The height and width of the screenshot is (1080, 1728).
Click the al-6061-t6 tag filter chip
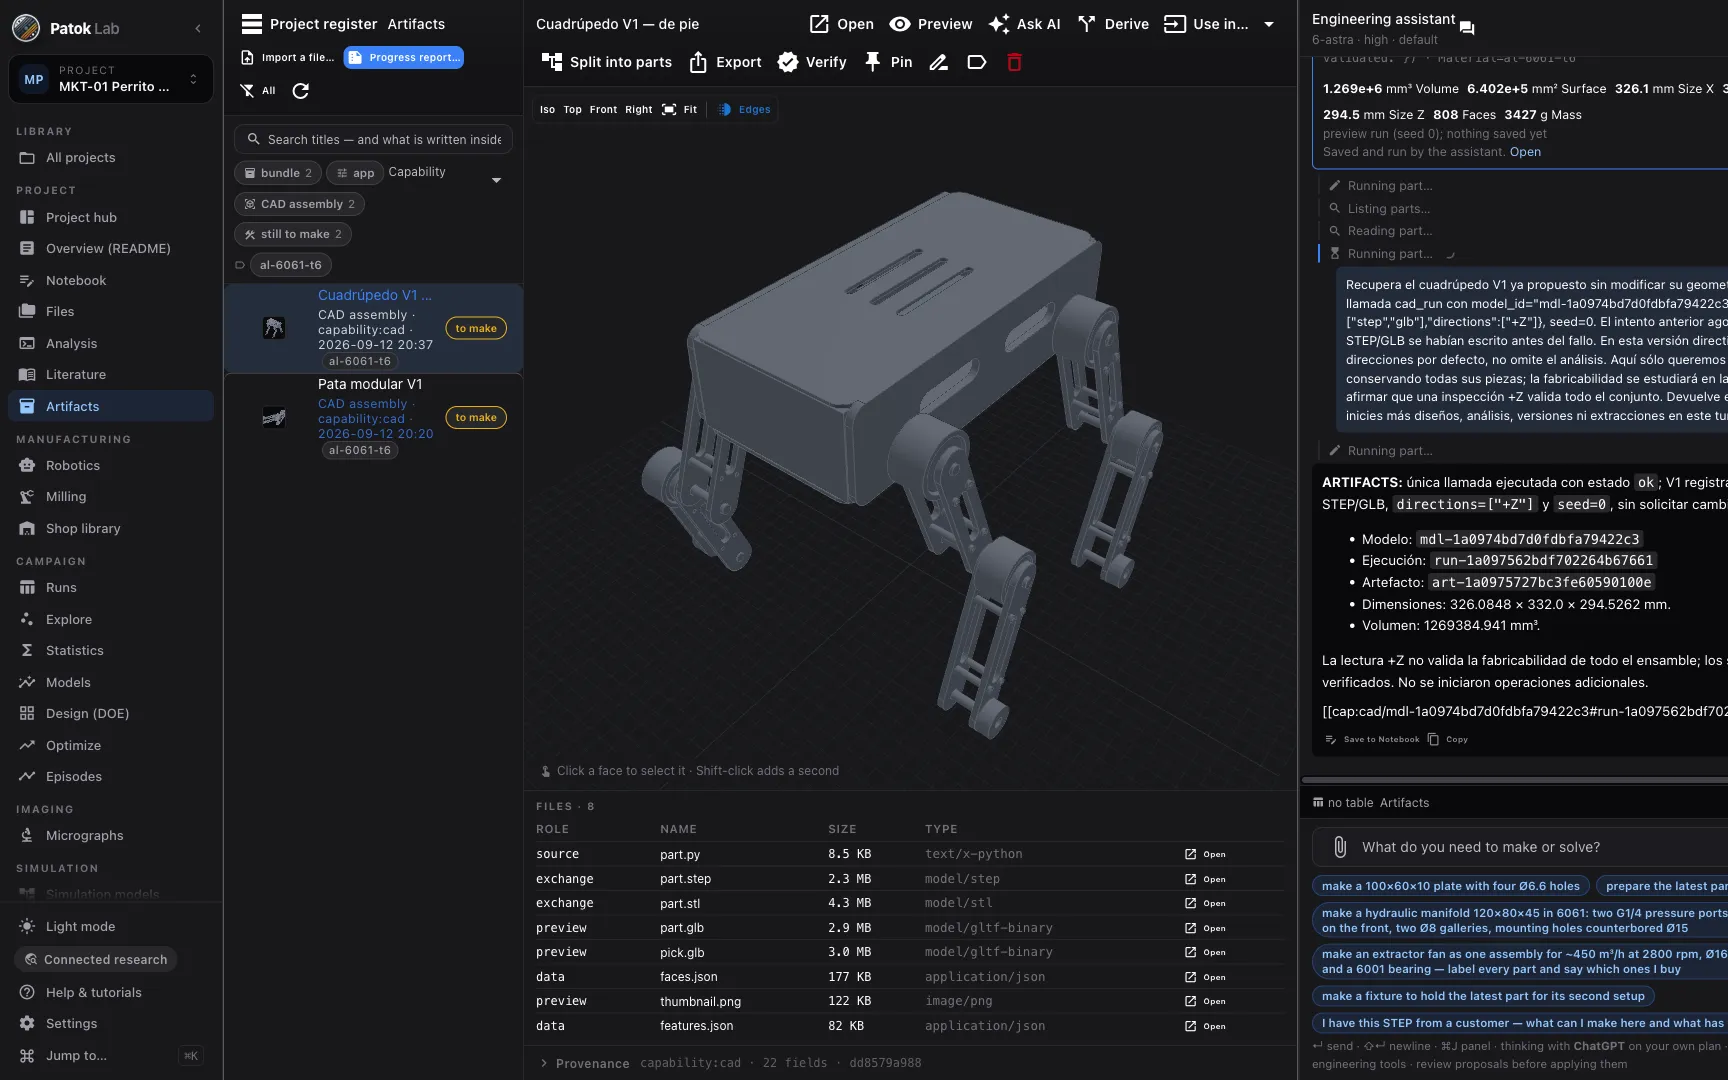point(290,265)
